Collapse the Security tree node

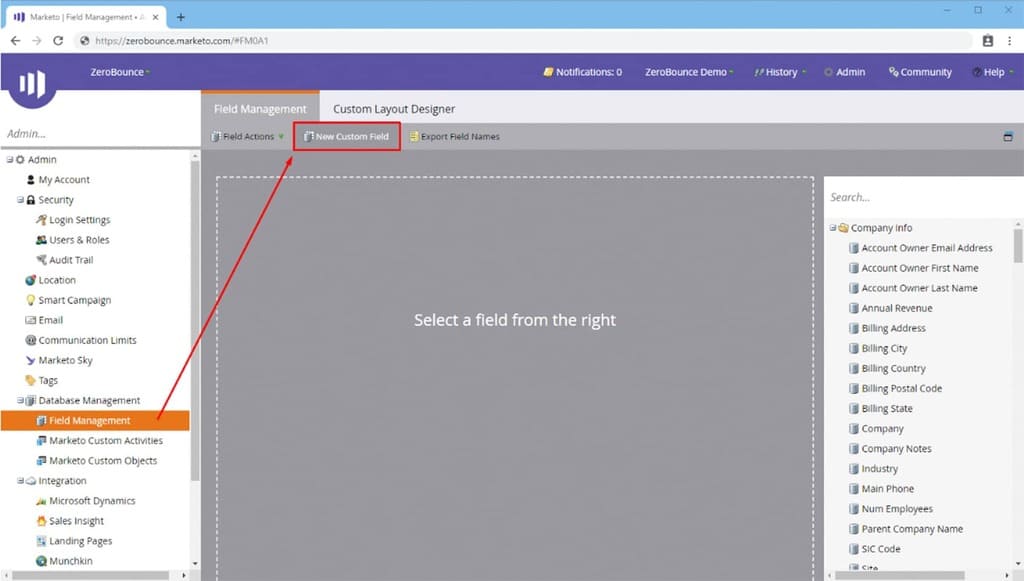[20, 200]
